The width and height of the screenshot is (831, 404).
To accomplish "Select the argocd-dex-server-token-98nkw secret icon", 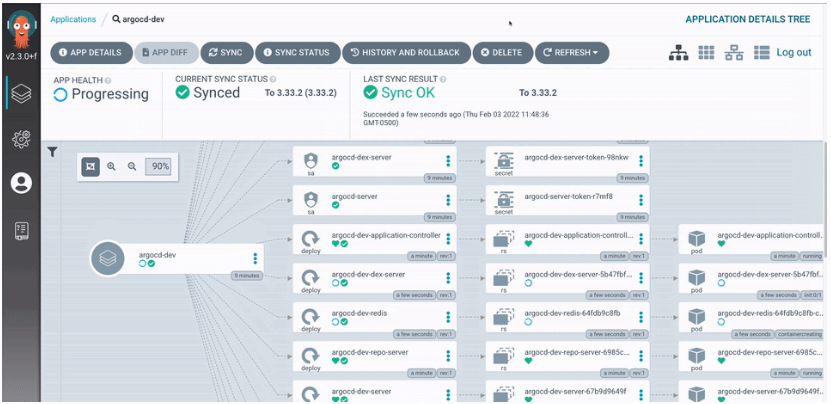I will 503,160.
